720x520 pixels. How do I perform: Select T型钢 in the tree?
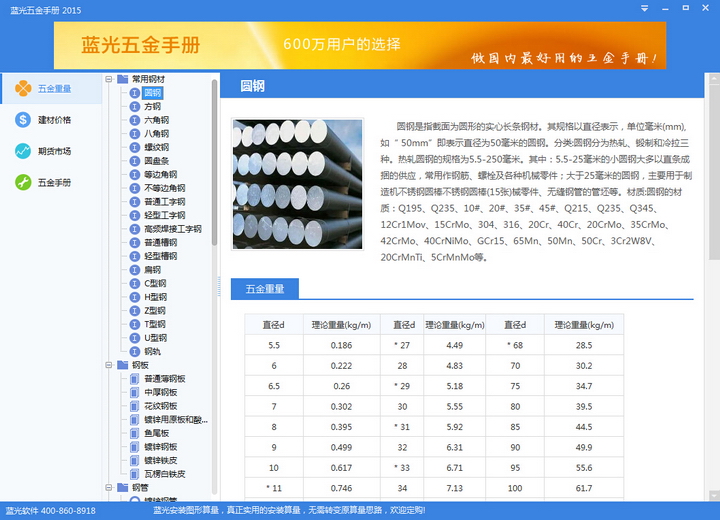tap(155, 324)
